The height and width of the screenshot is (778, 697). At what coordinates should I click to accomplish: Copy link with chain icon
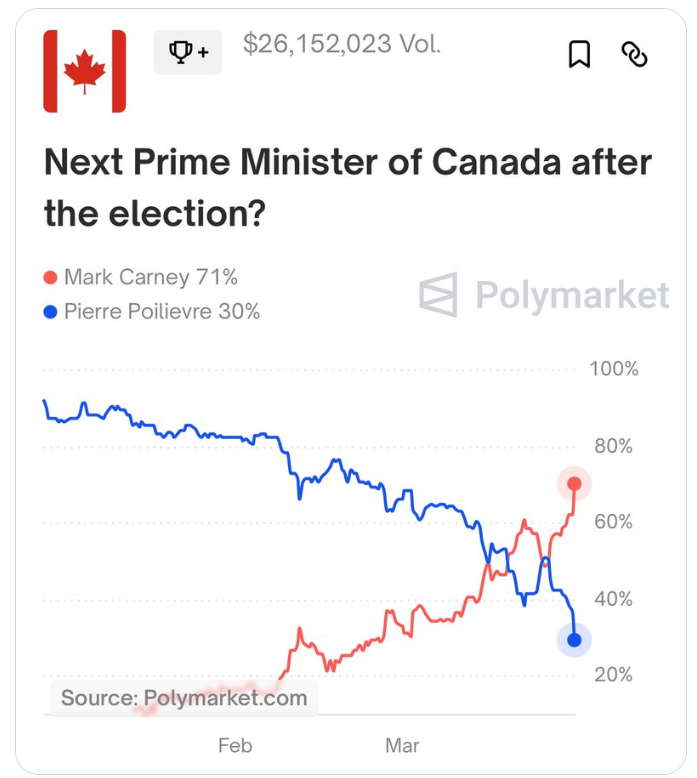635,54
